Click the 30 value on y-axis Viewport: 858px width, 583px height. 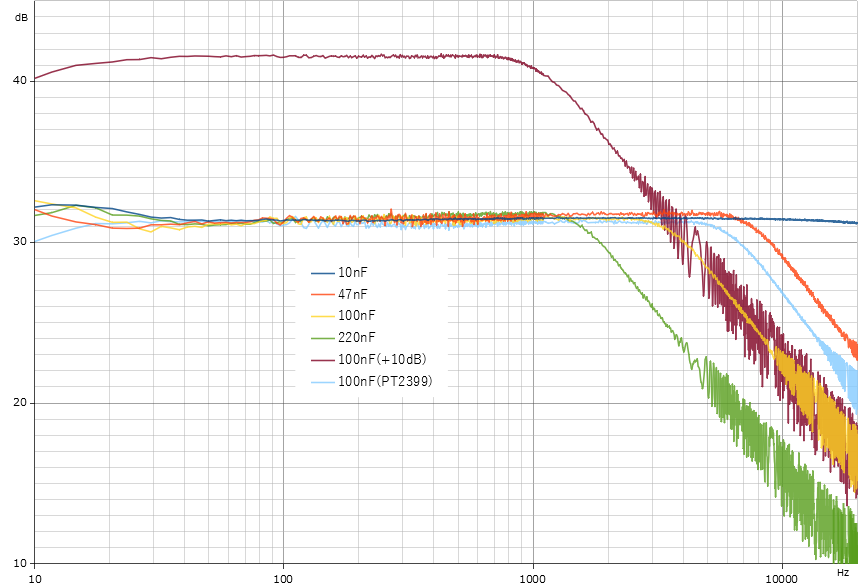click(x=20, y=241)
